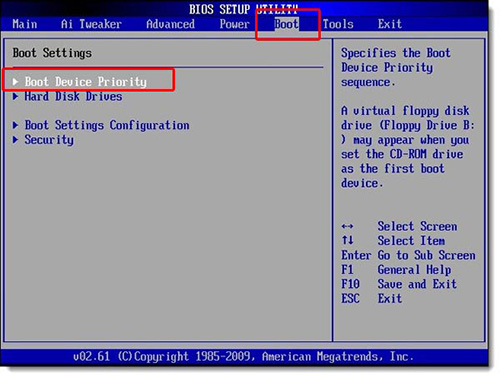Click the triangle icon beside Security
500x378 pixels.
click(x=15, y=140)
